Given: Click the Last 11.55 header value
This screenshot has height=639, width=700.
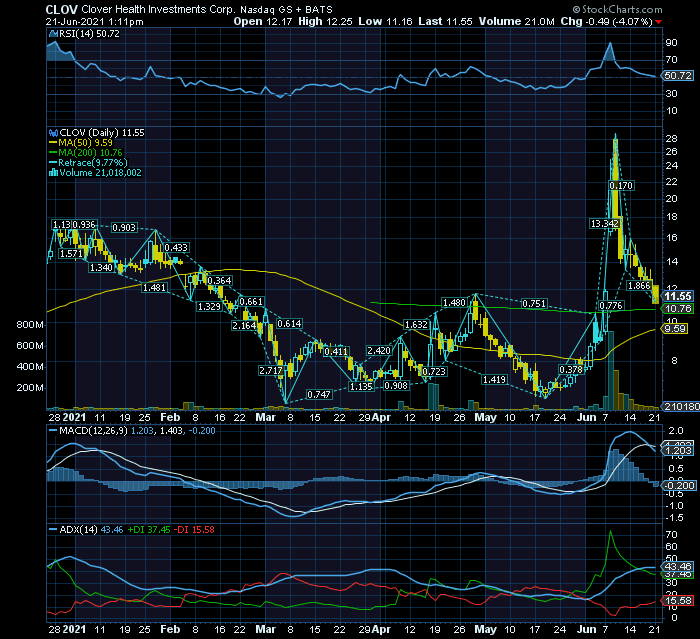Looking at the screenshot, I should click(445, 21).
